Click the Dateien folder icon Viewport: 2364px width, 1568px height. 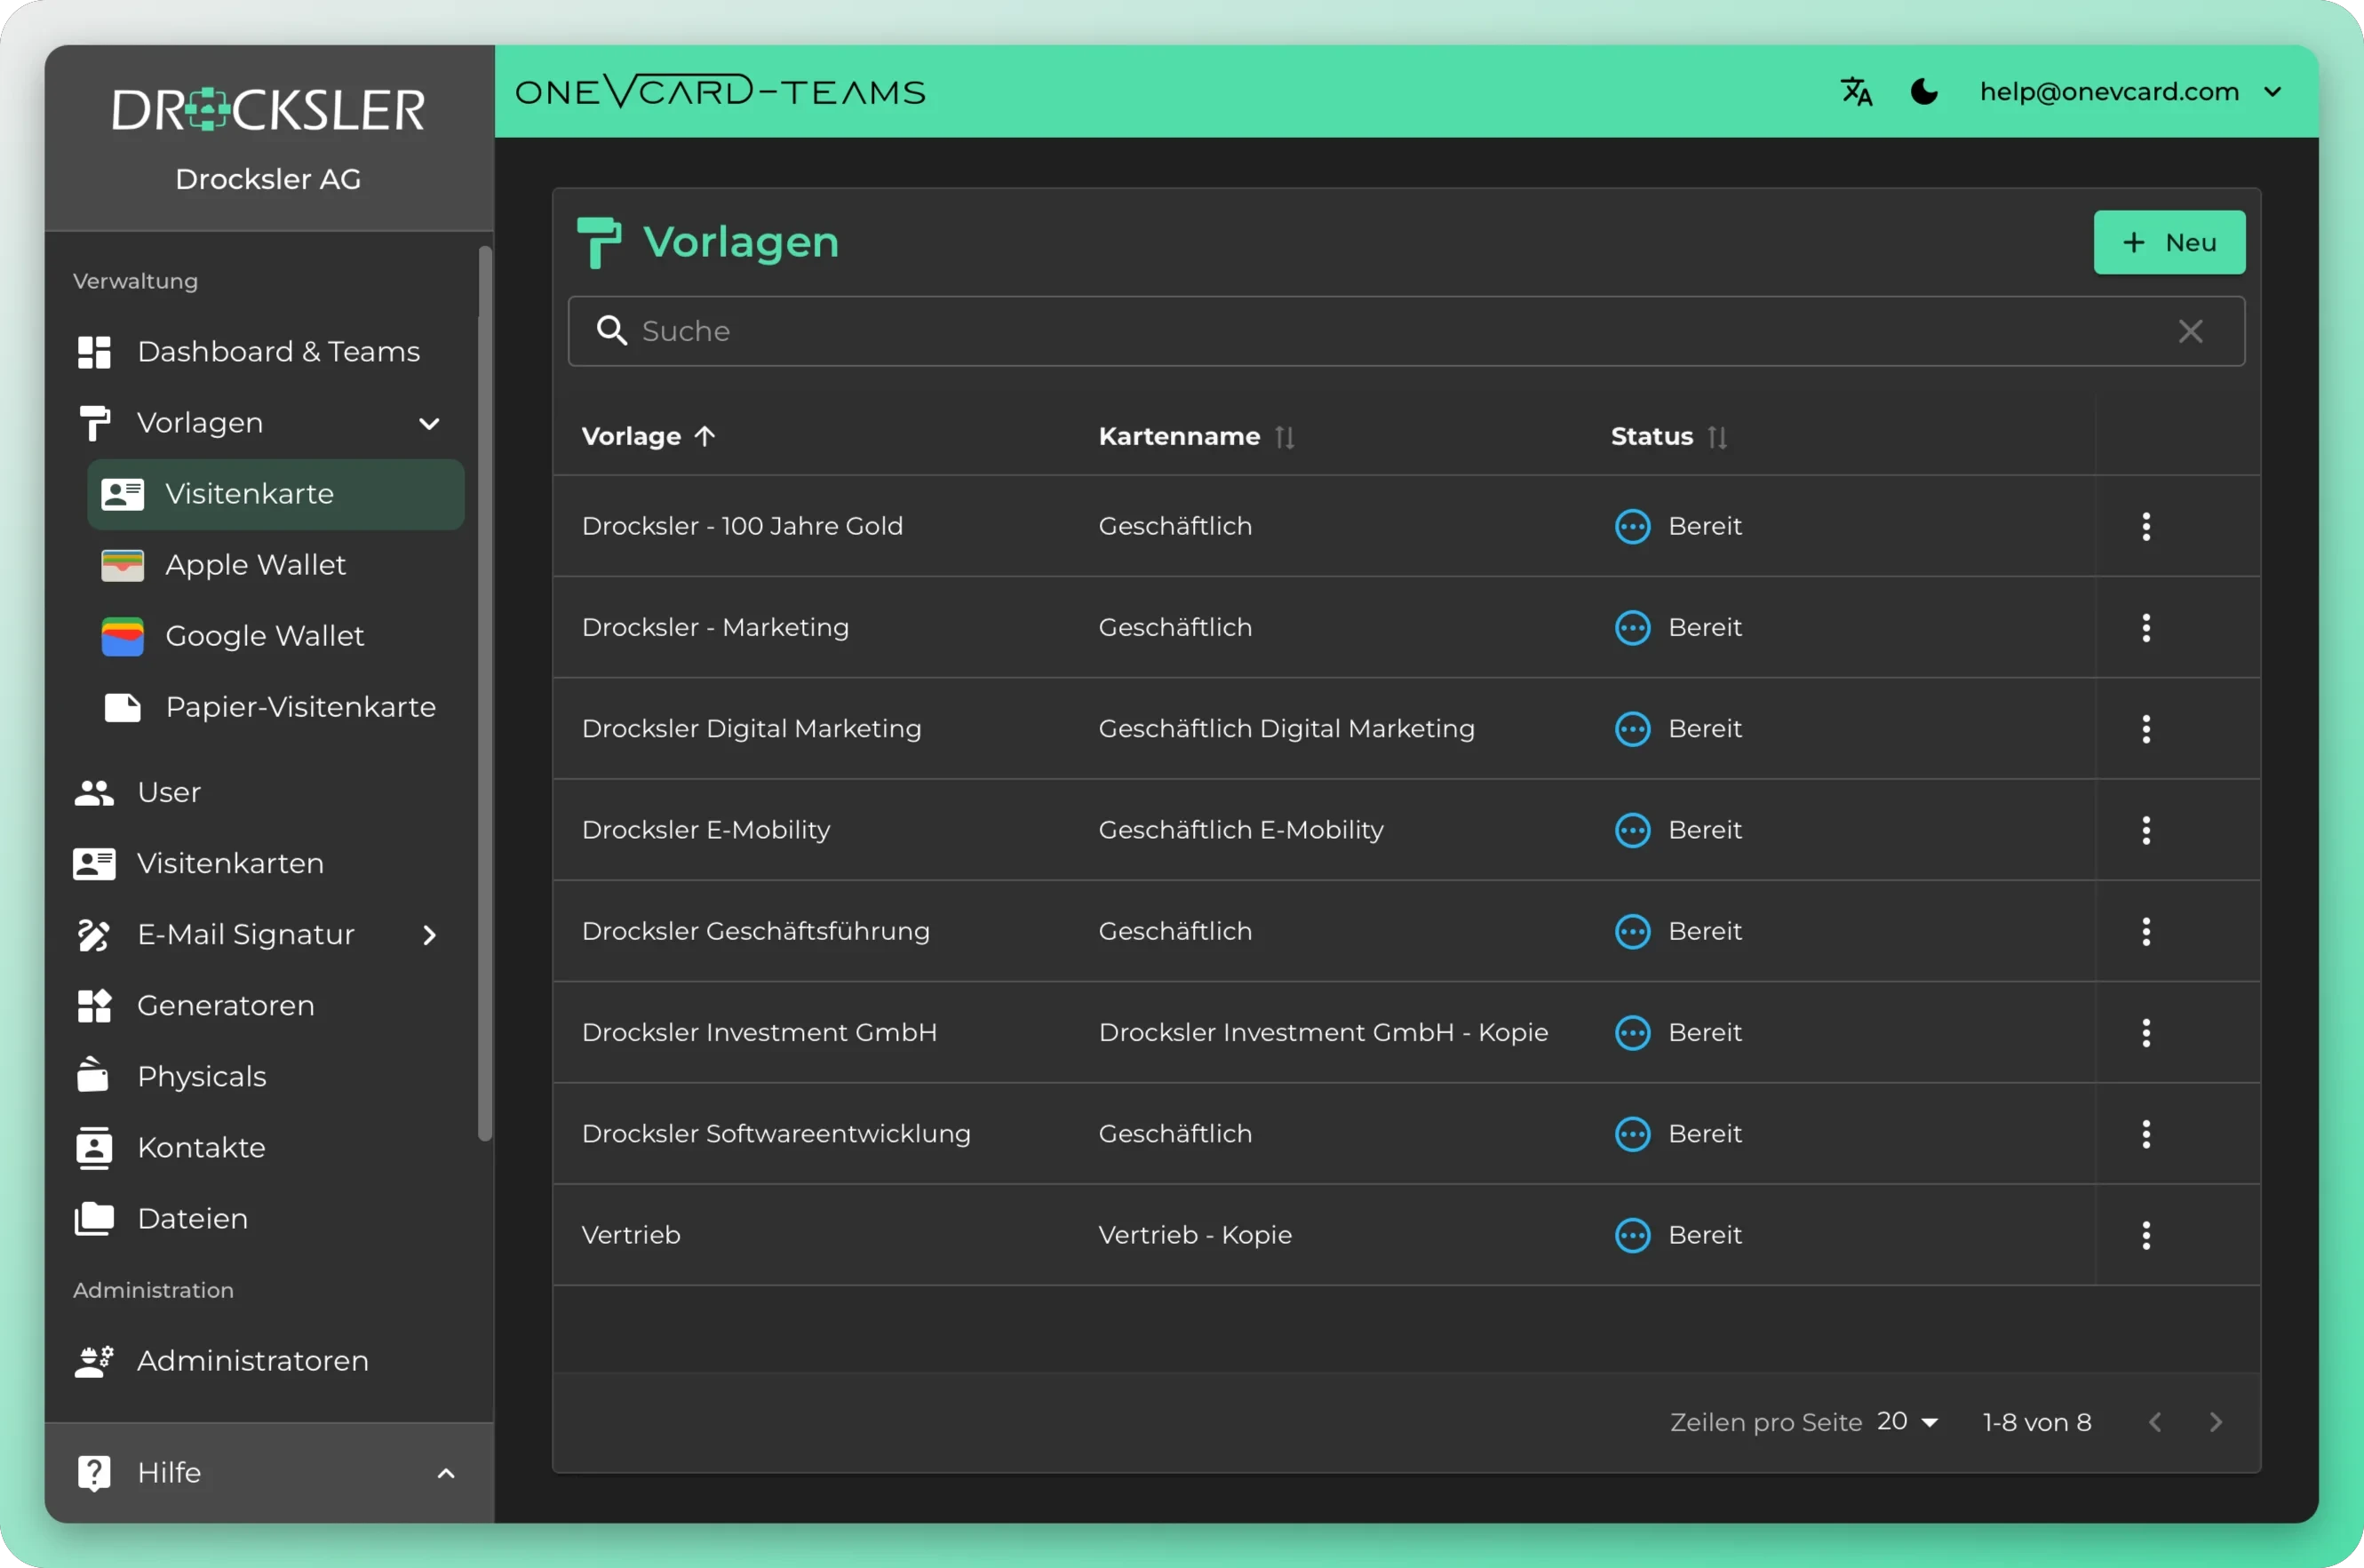click(94, 1218)
